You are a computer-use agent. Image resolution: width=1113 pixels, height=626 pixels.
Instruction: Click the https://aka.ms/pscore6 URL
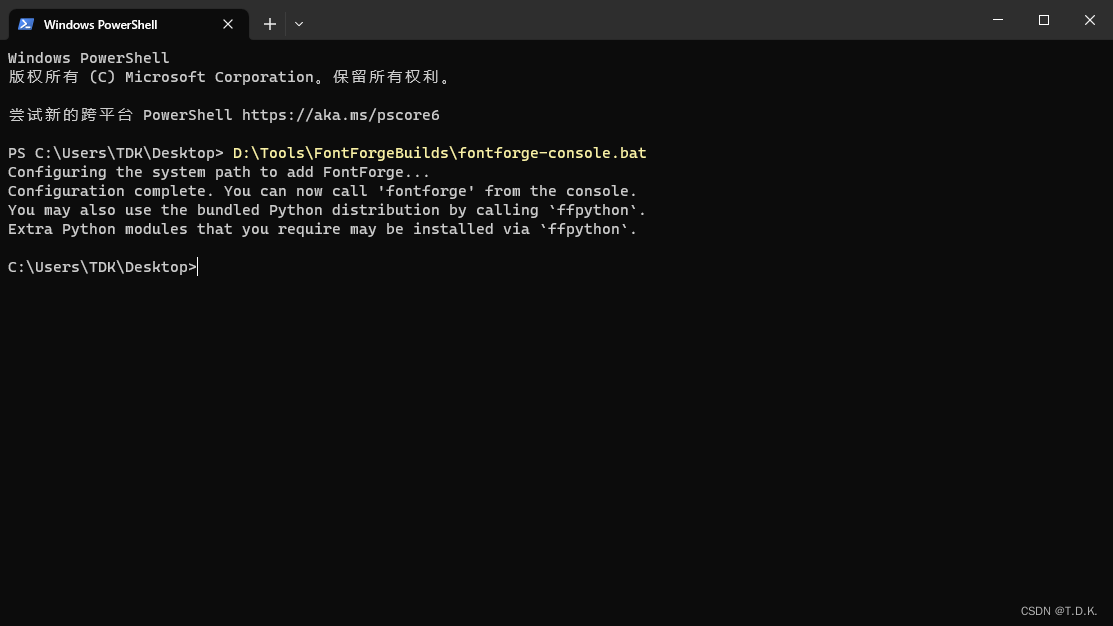click(341, 115)
